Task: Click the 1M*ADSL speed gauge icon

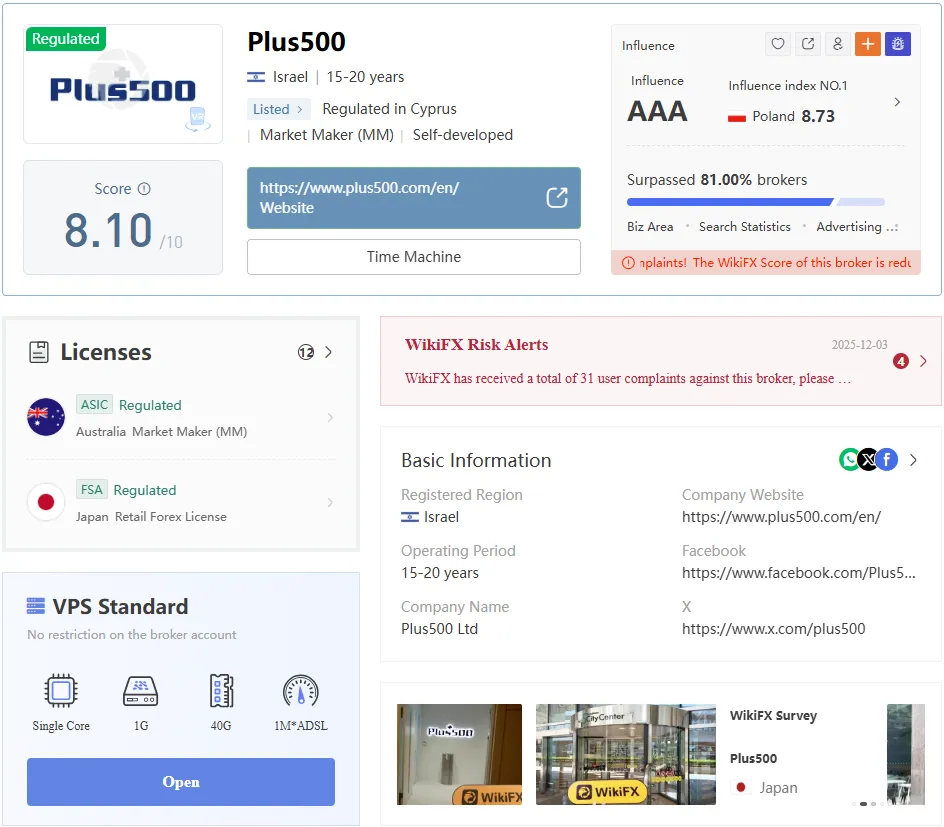Action: coord(300,690)
